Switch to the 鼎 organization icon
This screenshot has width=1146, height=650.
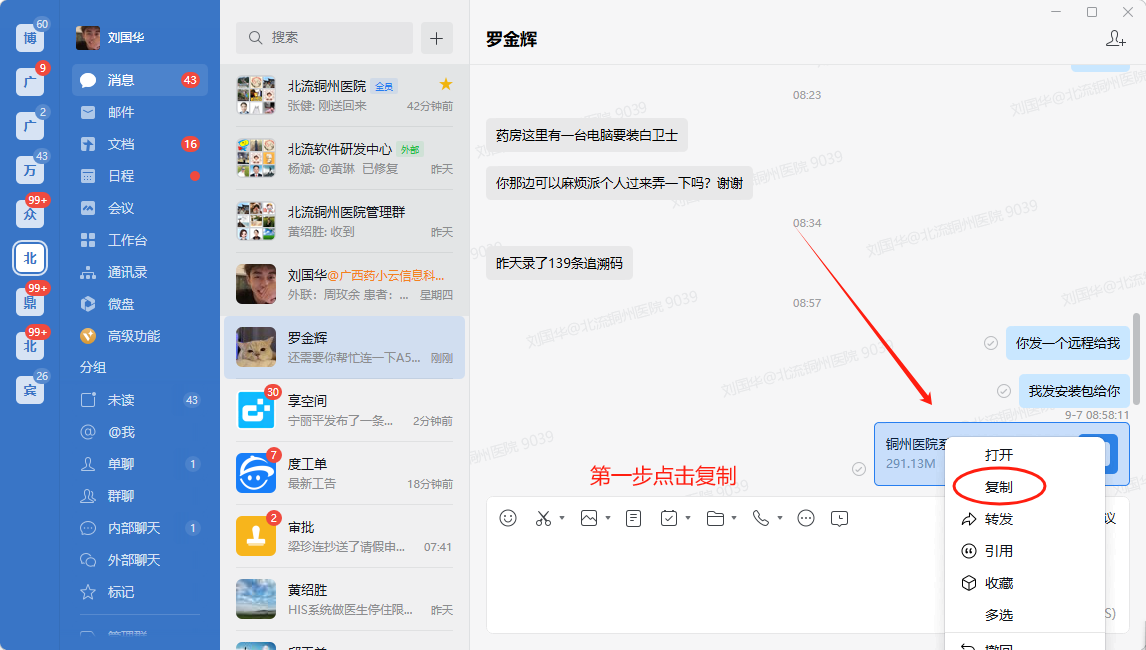point(30,302)
